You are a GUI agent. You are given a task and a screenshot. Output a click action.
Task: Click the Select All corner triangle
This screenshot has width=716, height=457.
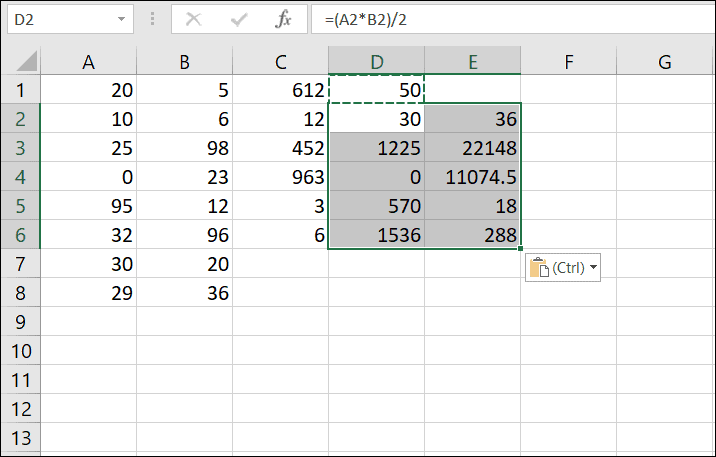point(26,61)
